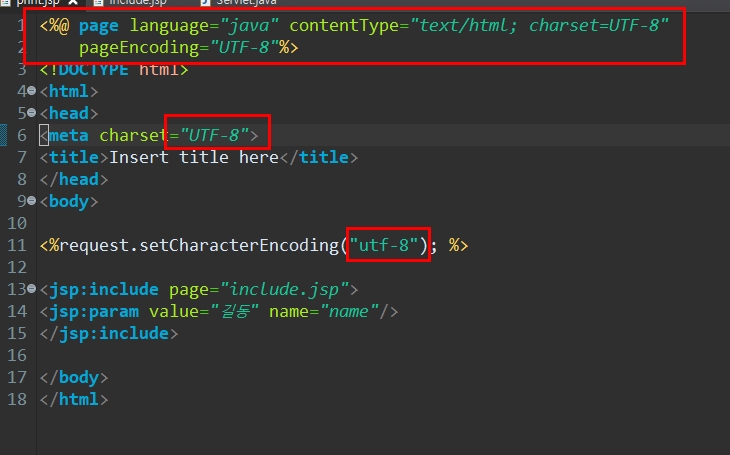Image resolution: width=730 pixels, height=455 pixels.
Task: Click the opening 'head' tag on line 5
Action: [x=68, y=113]
